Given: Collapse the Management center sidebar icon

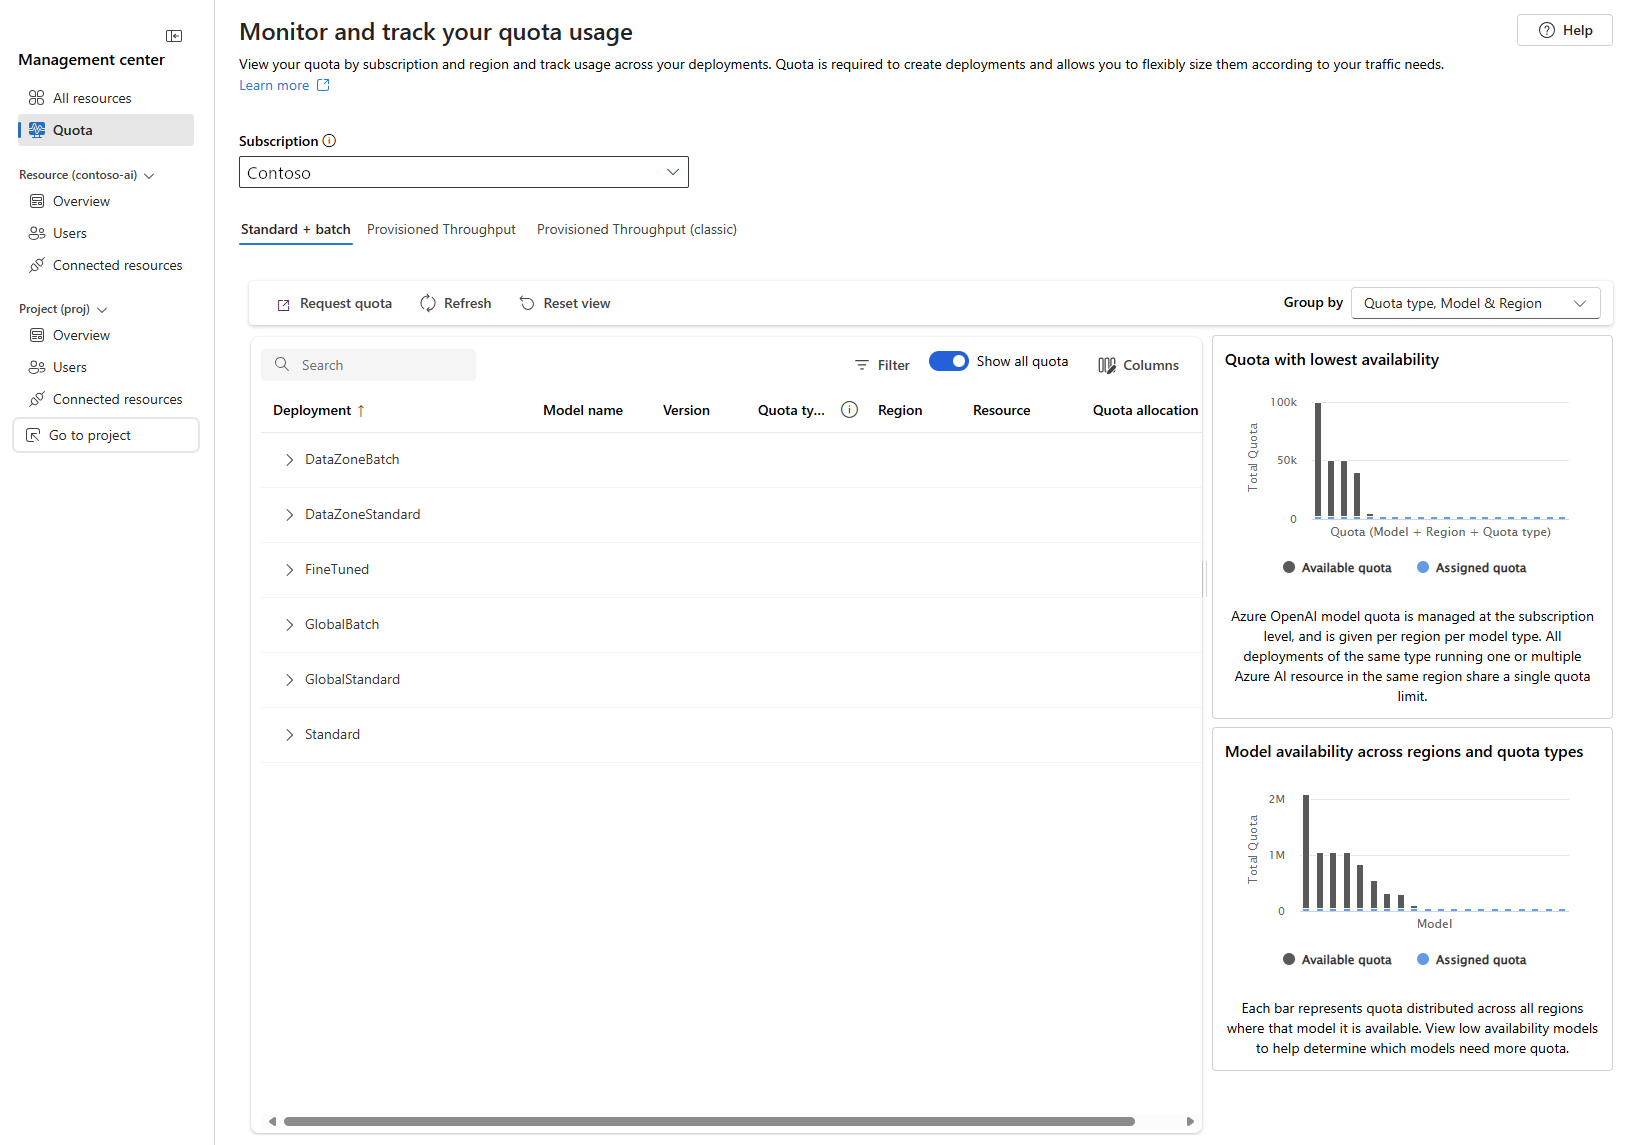Looking at the screenshot, I should coord(174,36).
